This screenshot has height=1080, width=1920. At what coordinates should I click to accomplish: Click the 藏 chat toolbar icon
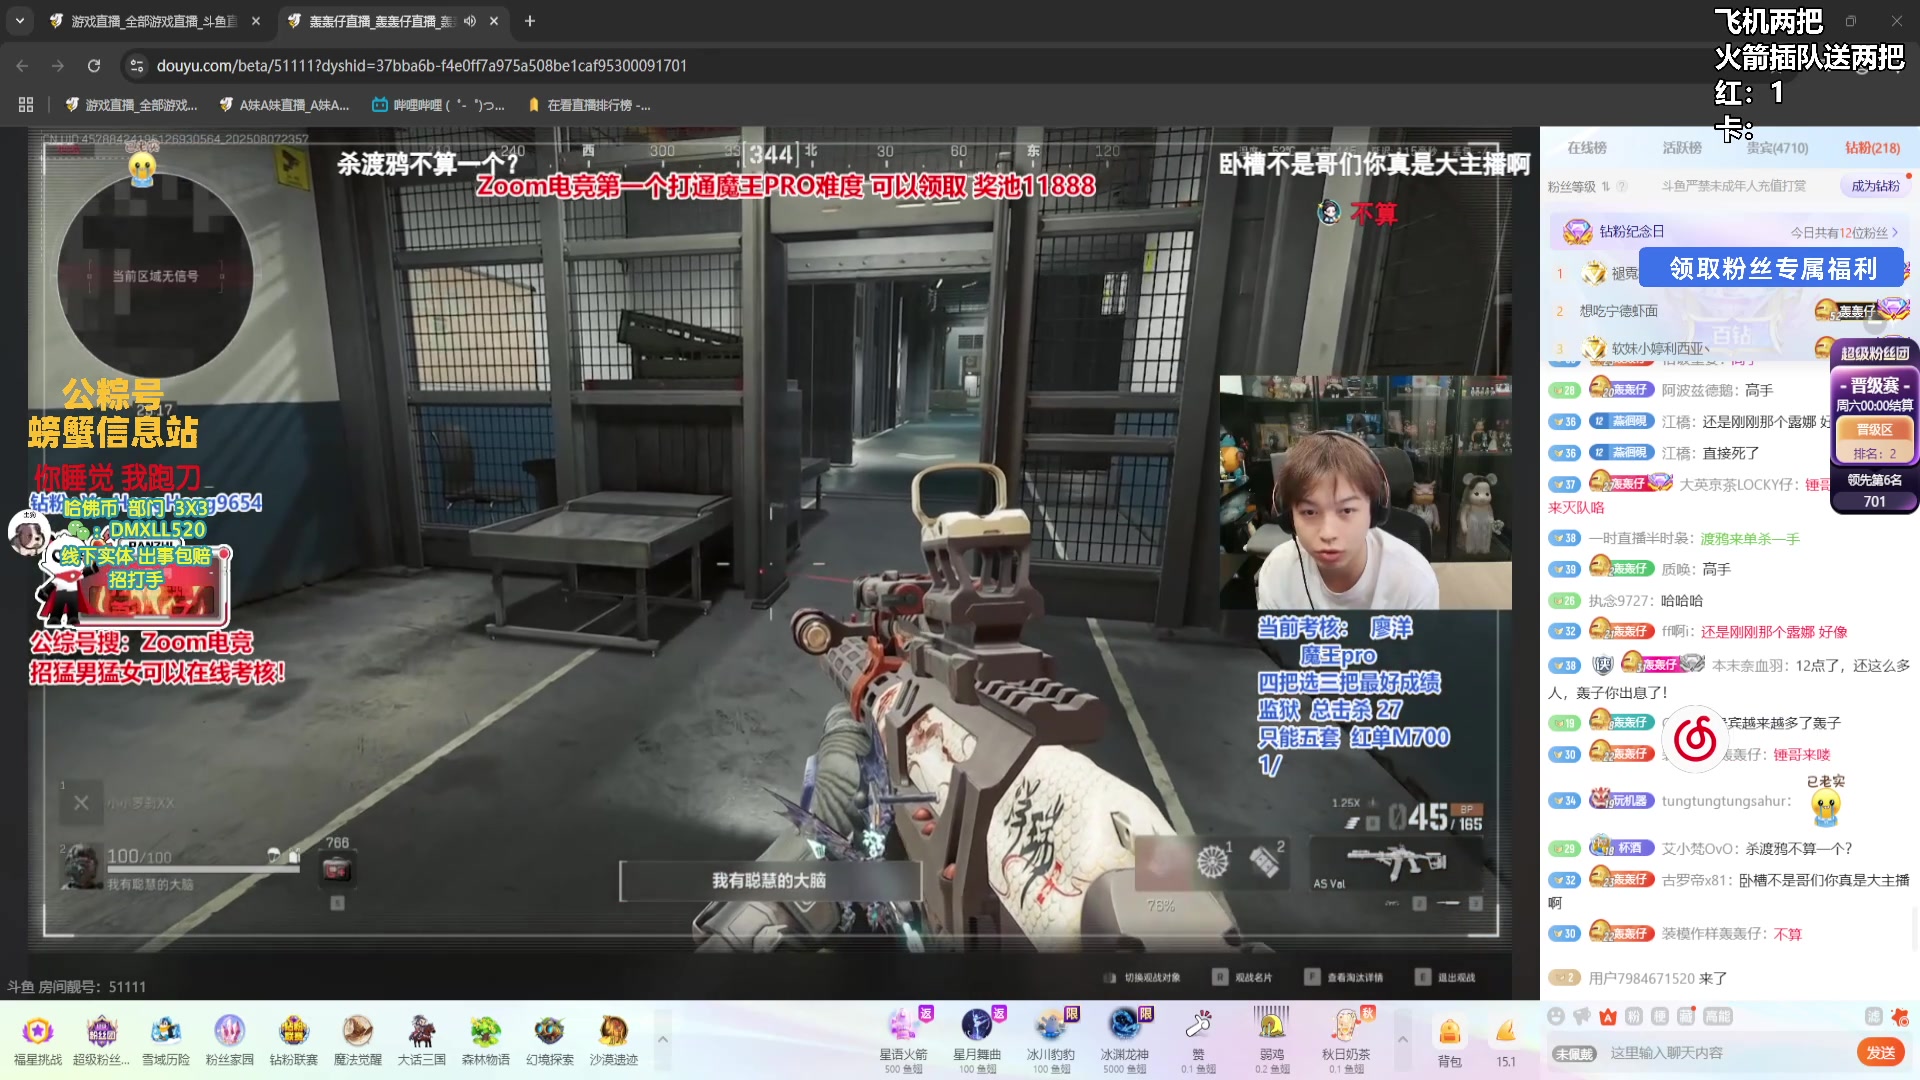[1685, 1017]
